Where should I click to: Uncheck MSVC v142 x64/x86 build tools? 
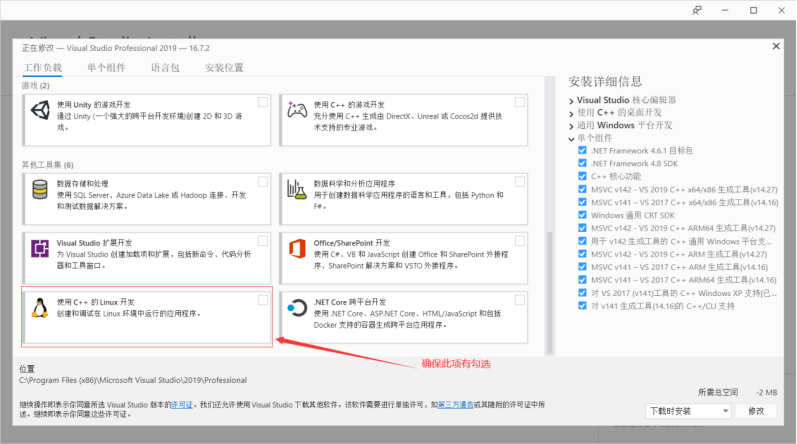point(583,189)
